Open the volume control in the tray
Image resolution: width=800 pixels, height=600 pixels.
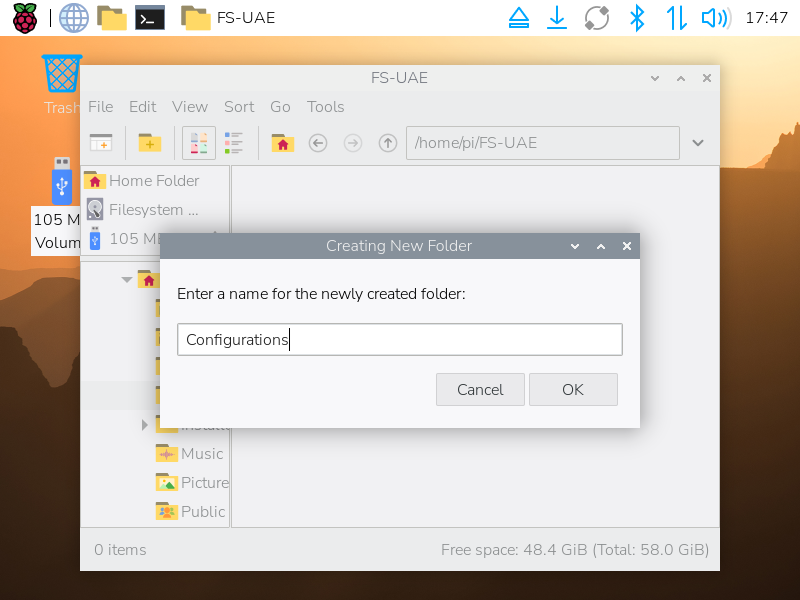(x=714, y=17)
